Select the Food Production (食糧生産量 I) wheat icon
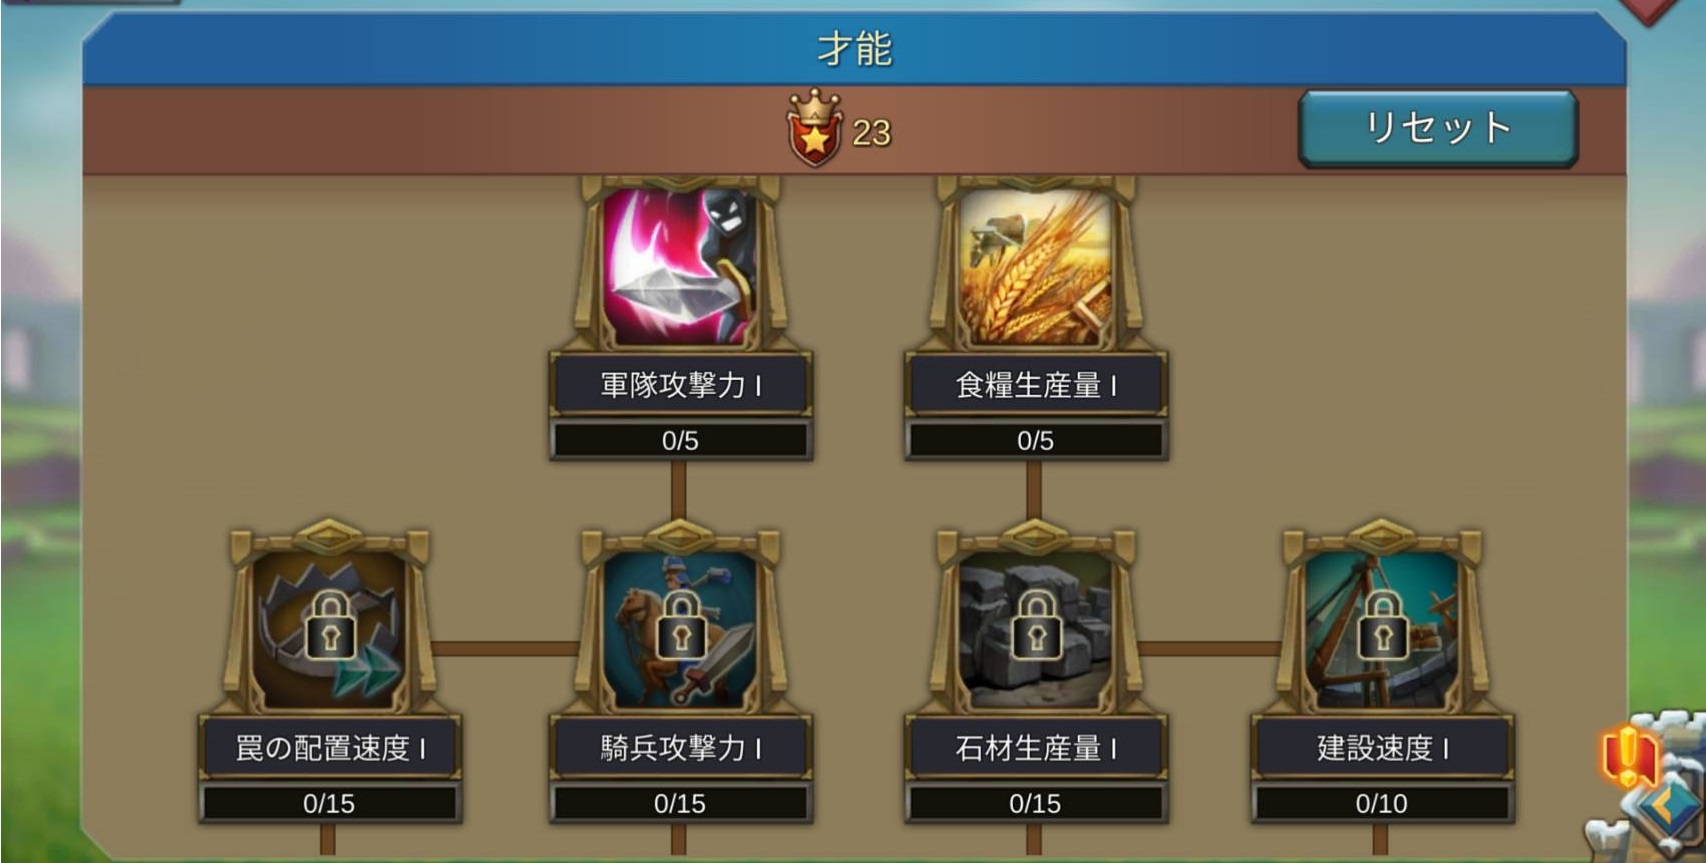The width and height of the screenshot is (1706, 863). click(x=1035, y=266)
